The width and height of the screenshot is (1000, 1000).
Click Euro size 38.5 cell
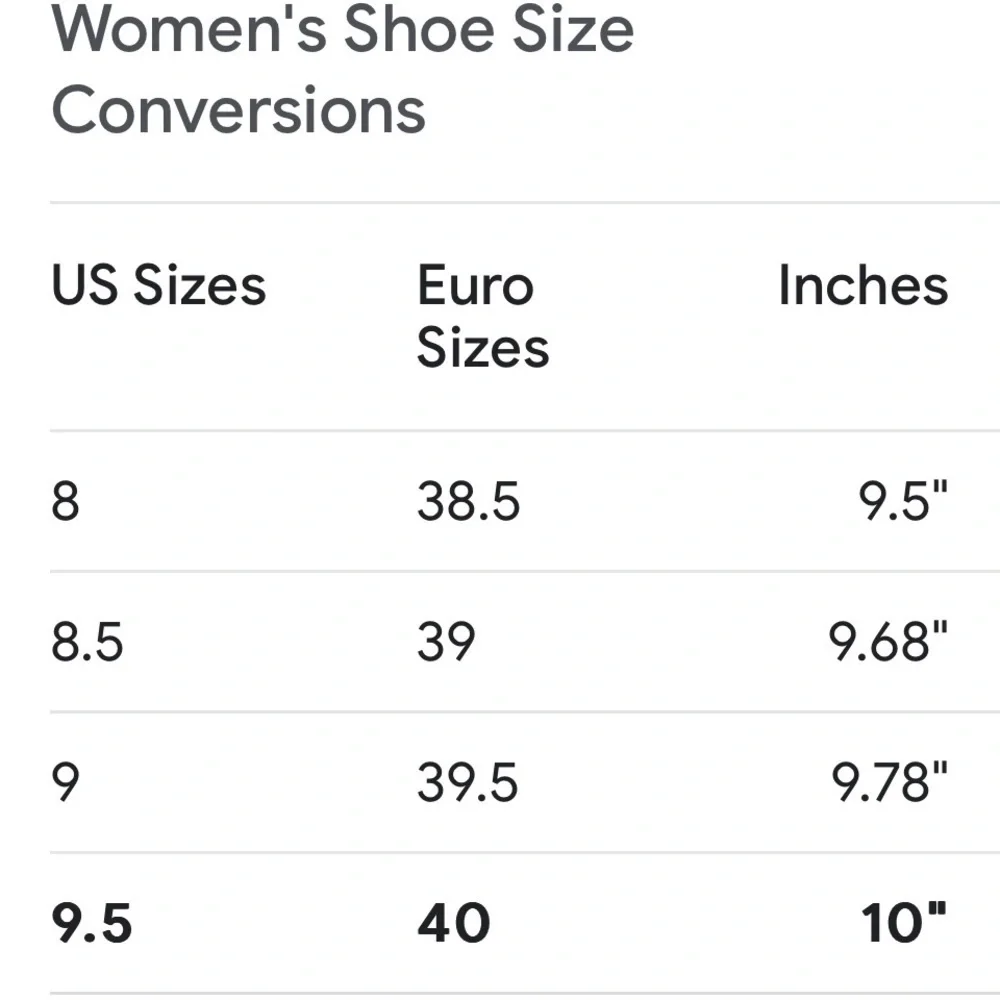[x=469, y=501]
